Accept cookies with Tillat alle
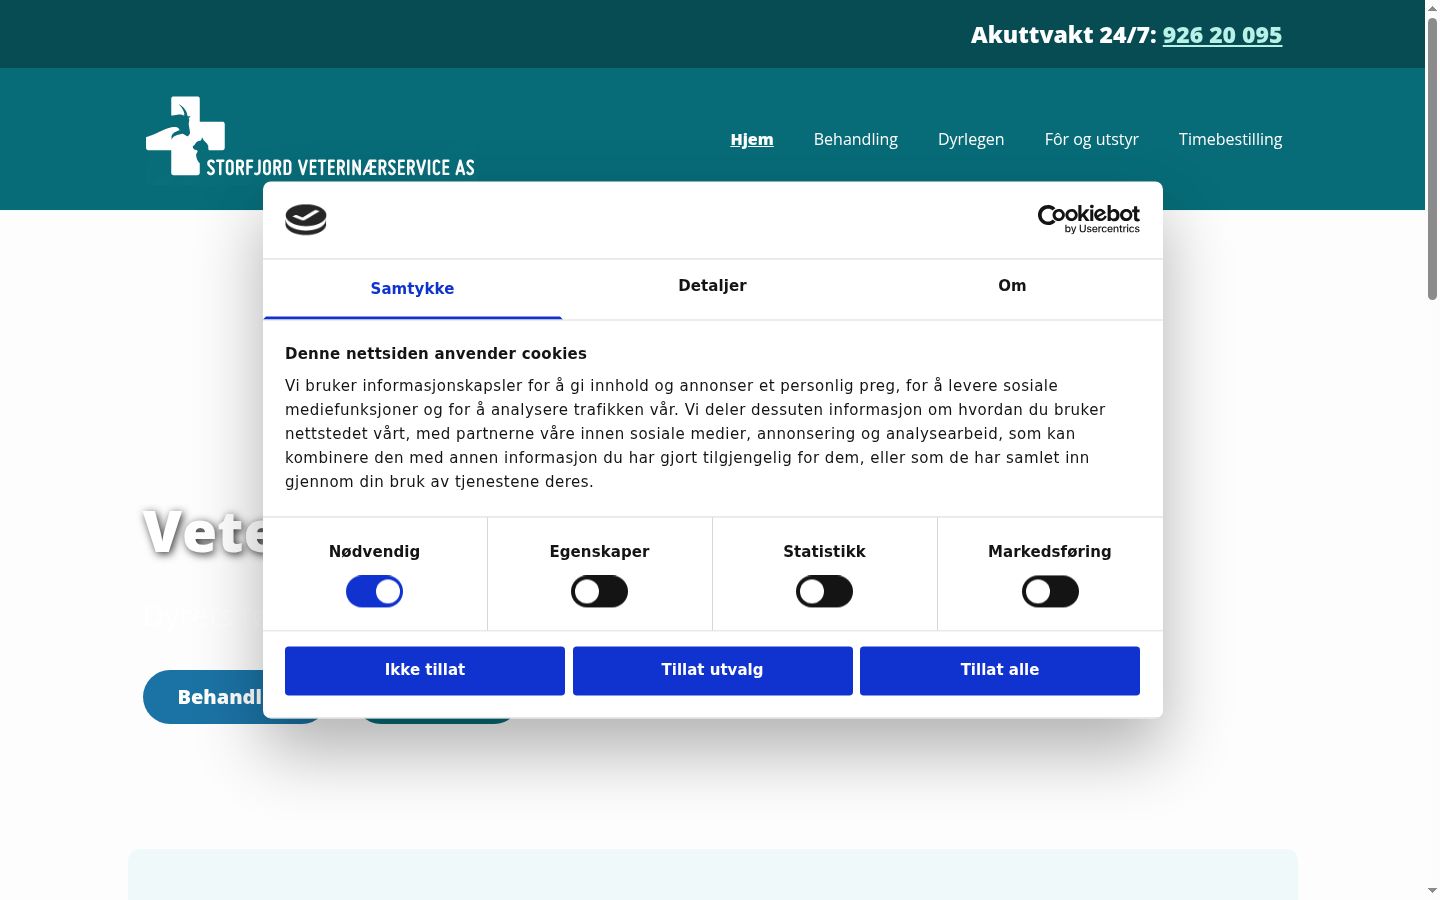This screenshot has width=1440, height=900. 1000,670
